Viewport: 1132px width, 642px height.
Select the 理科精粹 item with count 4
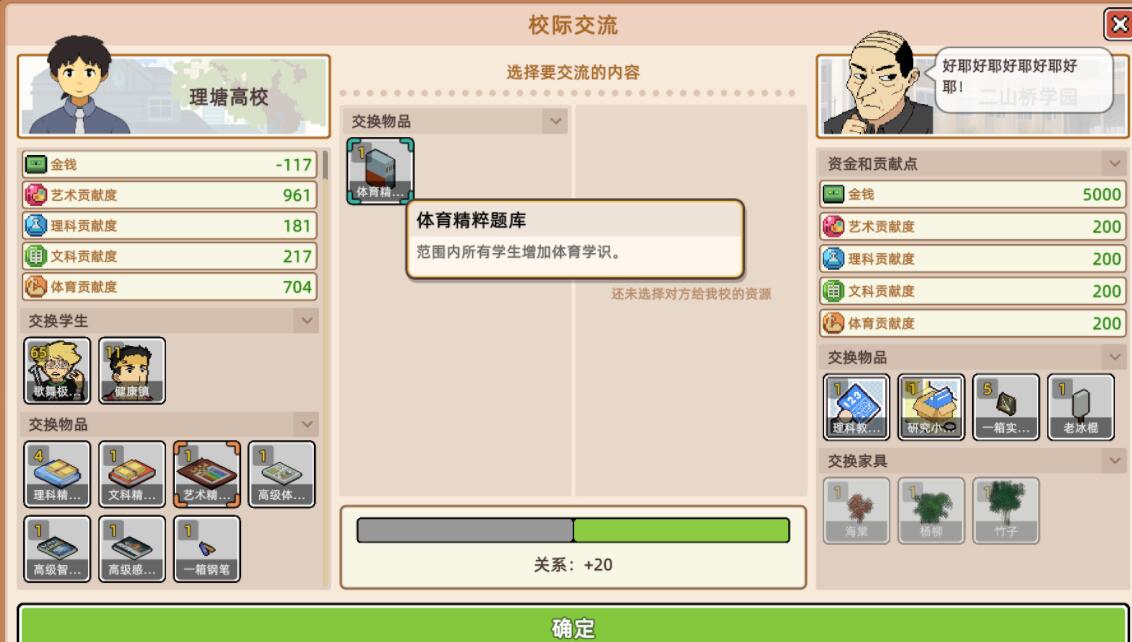tap(58, 474)
